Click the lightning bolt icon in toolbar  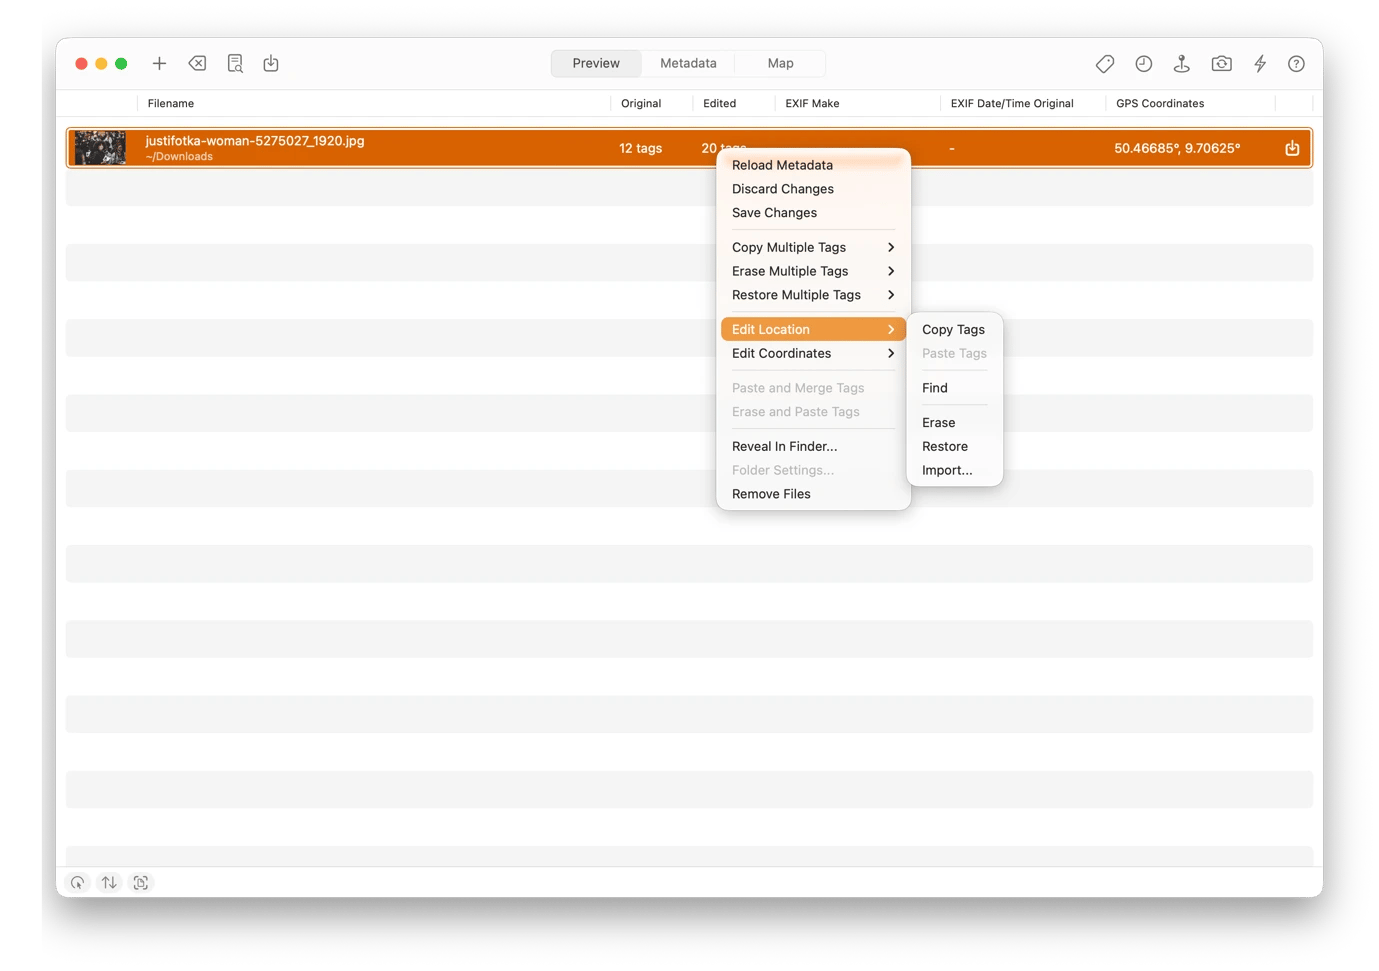pos(1260,63)
